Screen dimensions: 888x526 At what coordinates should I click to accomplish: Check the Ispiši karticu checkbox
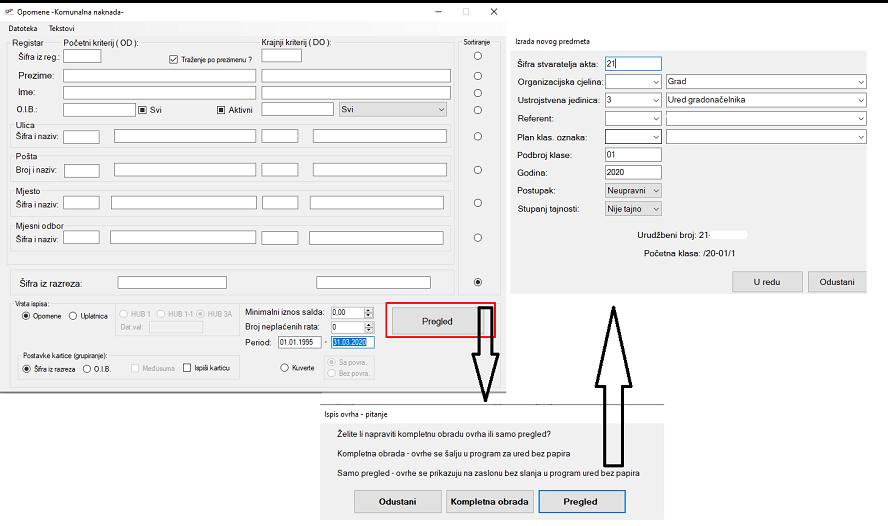pyautogui.click(x=186, y=369)
